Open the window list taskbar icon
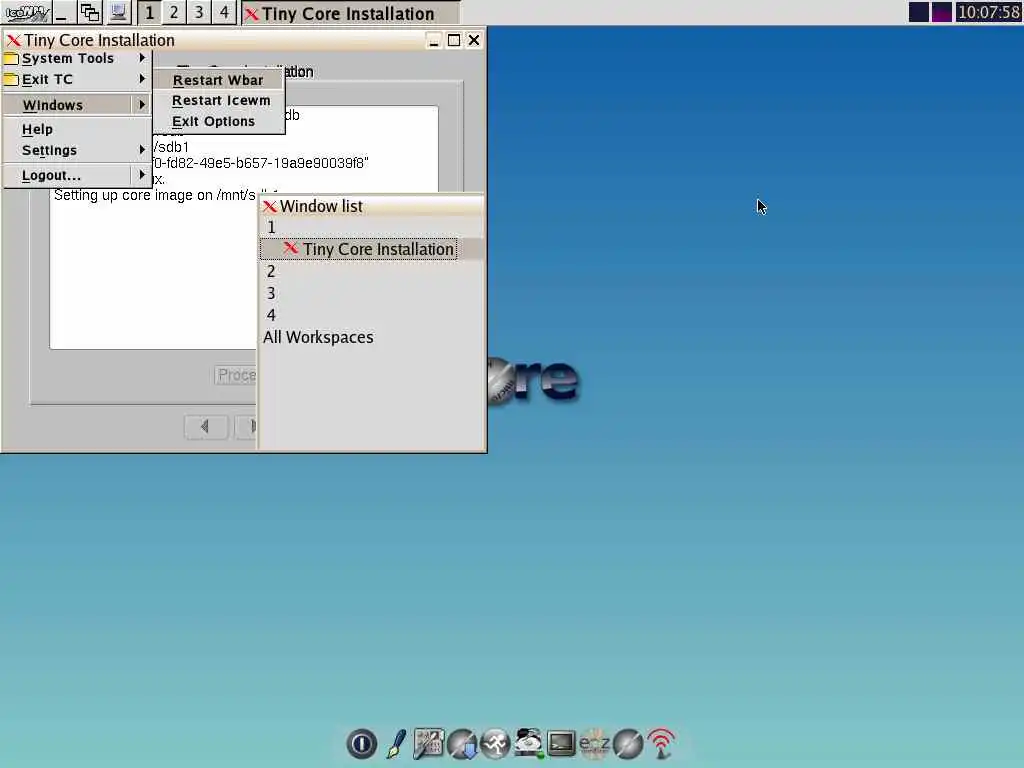1024x768 pixels. coord(89,12)
